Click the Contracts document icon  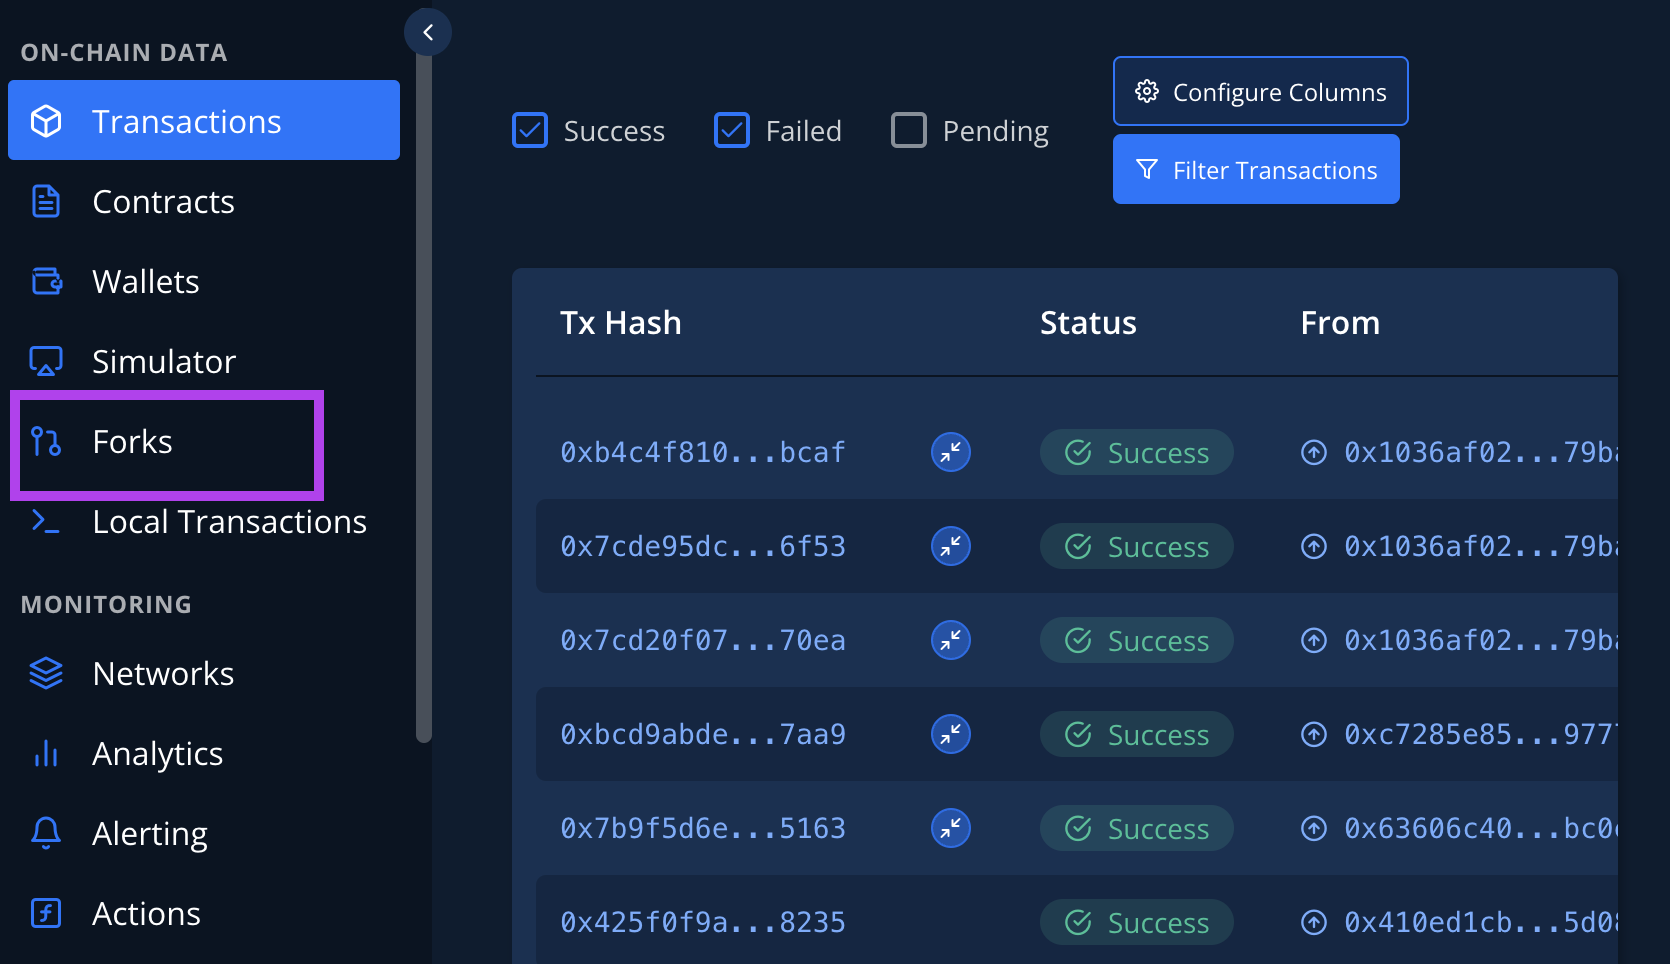point(46,201)
